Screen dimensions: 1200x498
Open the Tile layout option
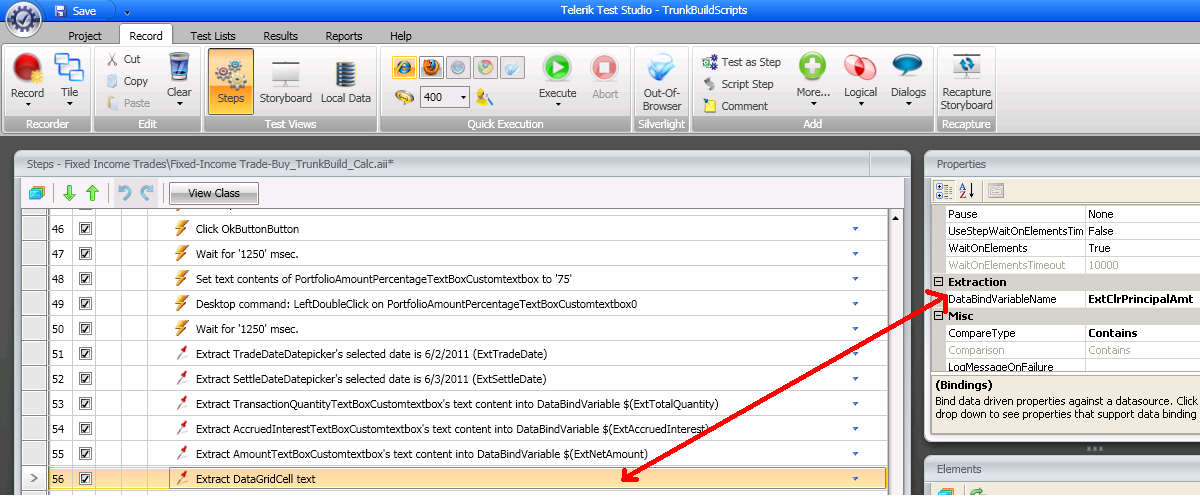click(x=69, y=78)
